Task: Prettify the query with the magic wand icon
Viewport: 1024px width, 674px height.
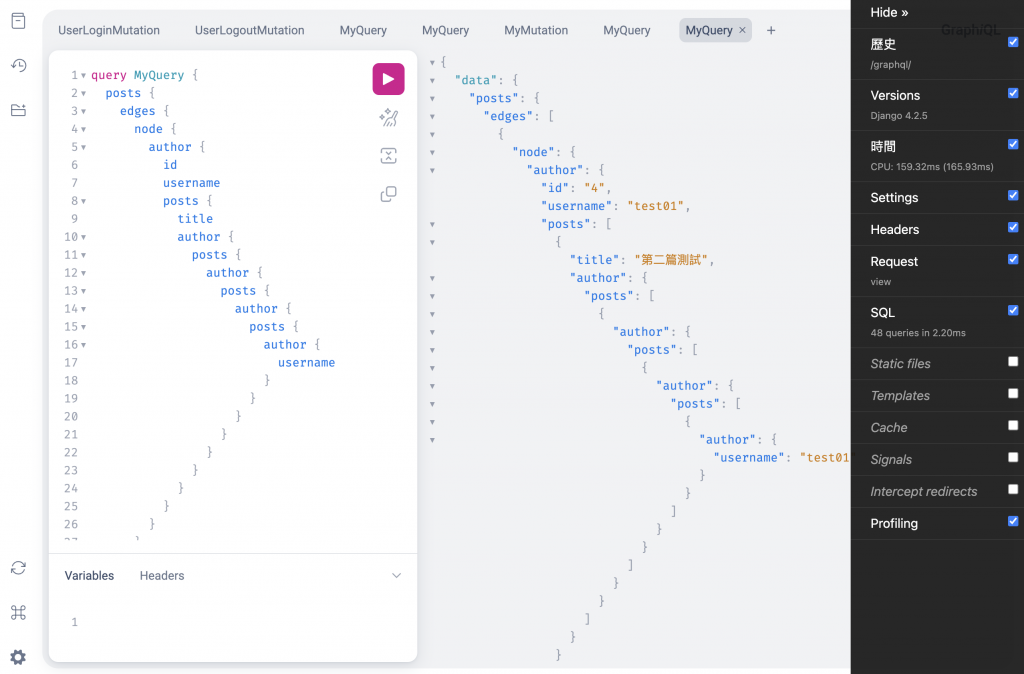Action: (x=389, y=118)
